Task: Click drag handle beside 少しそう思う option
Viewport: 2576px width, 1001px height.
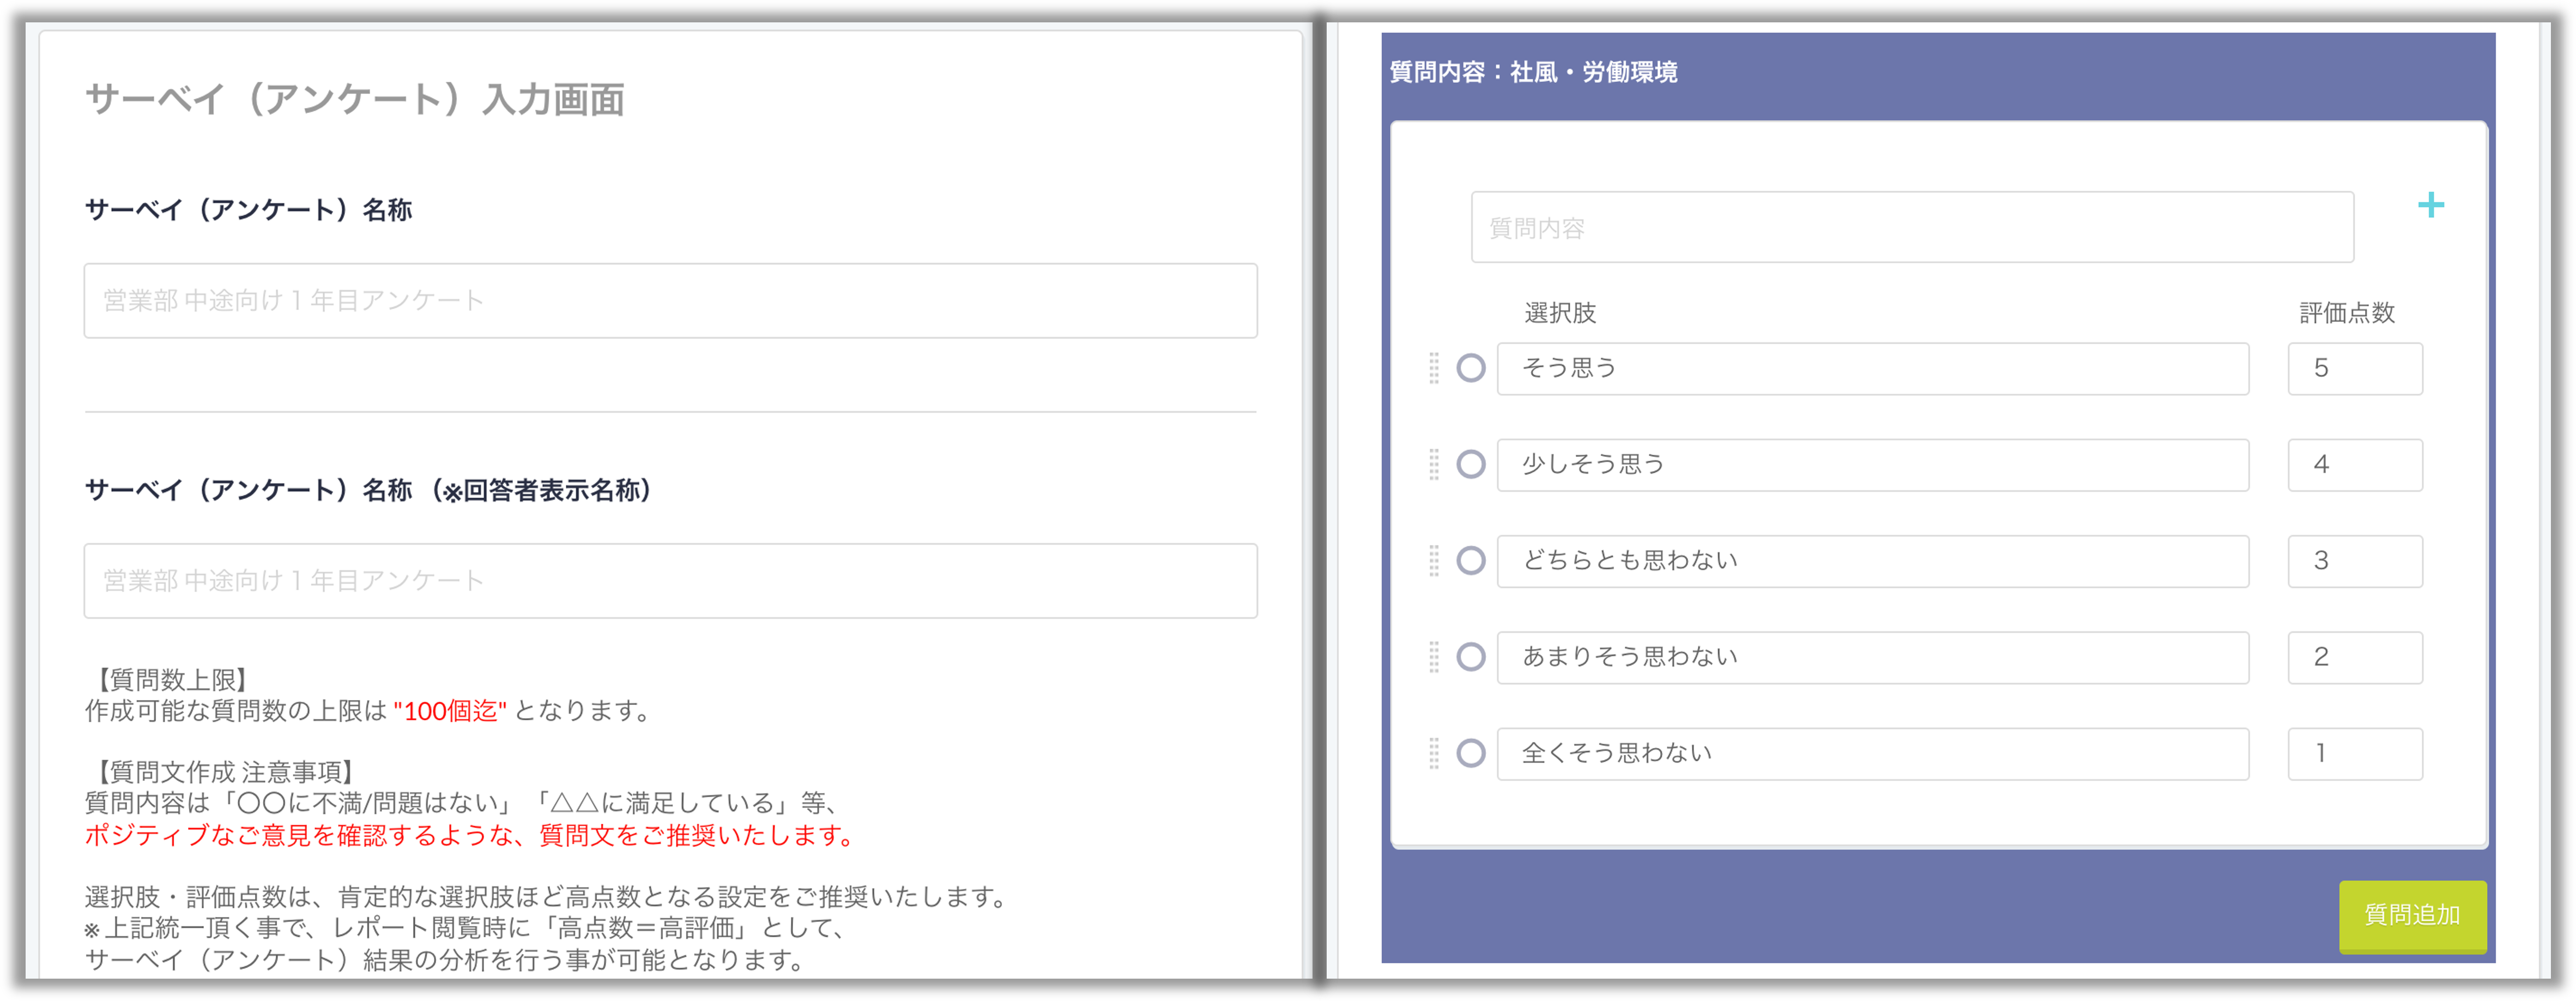Action: tap(1434, 464)
